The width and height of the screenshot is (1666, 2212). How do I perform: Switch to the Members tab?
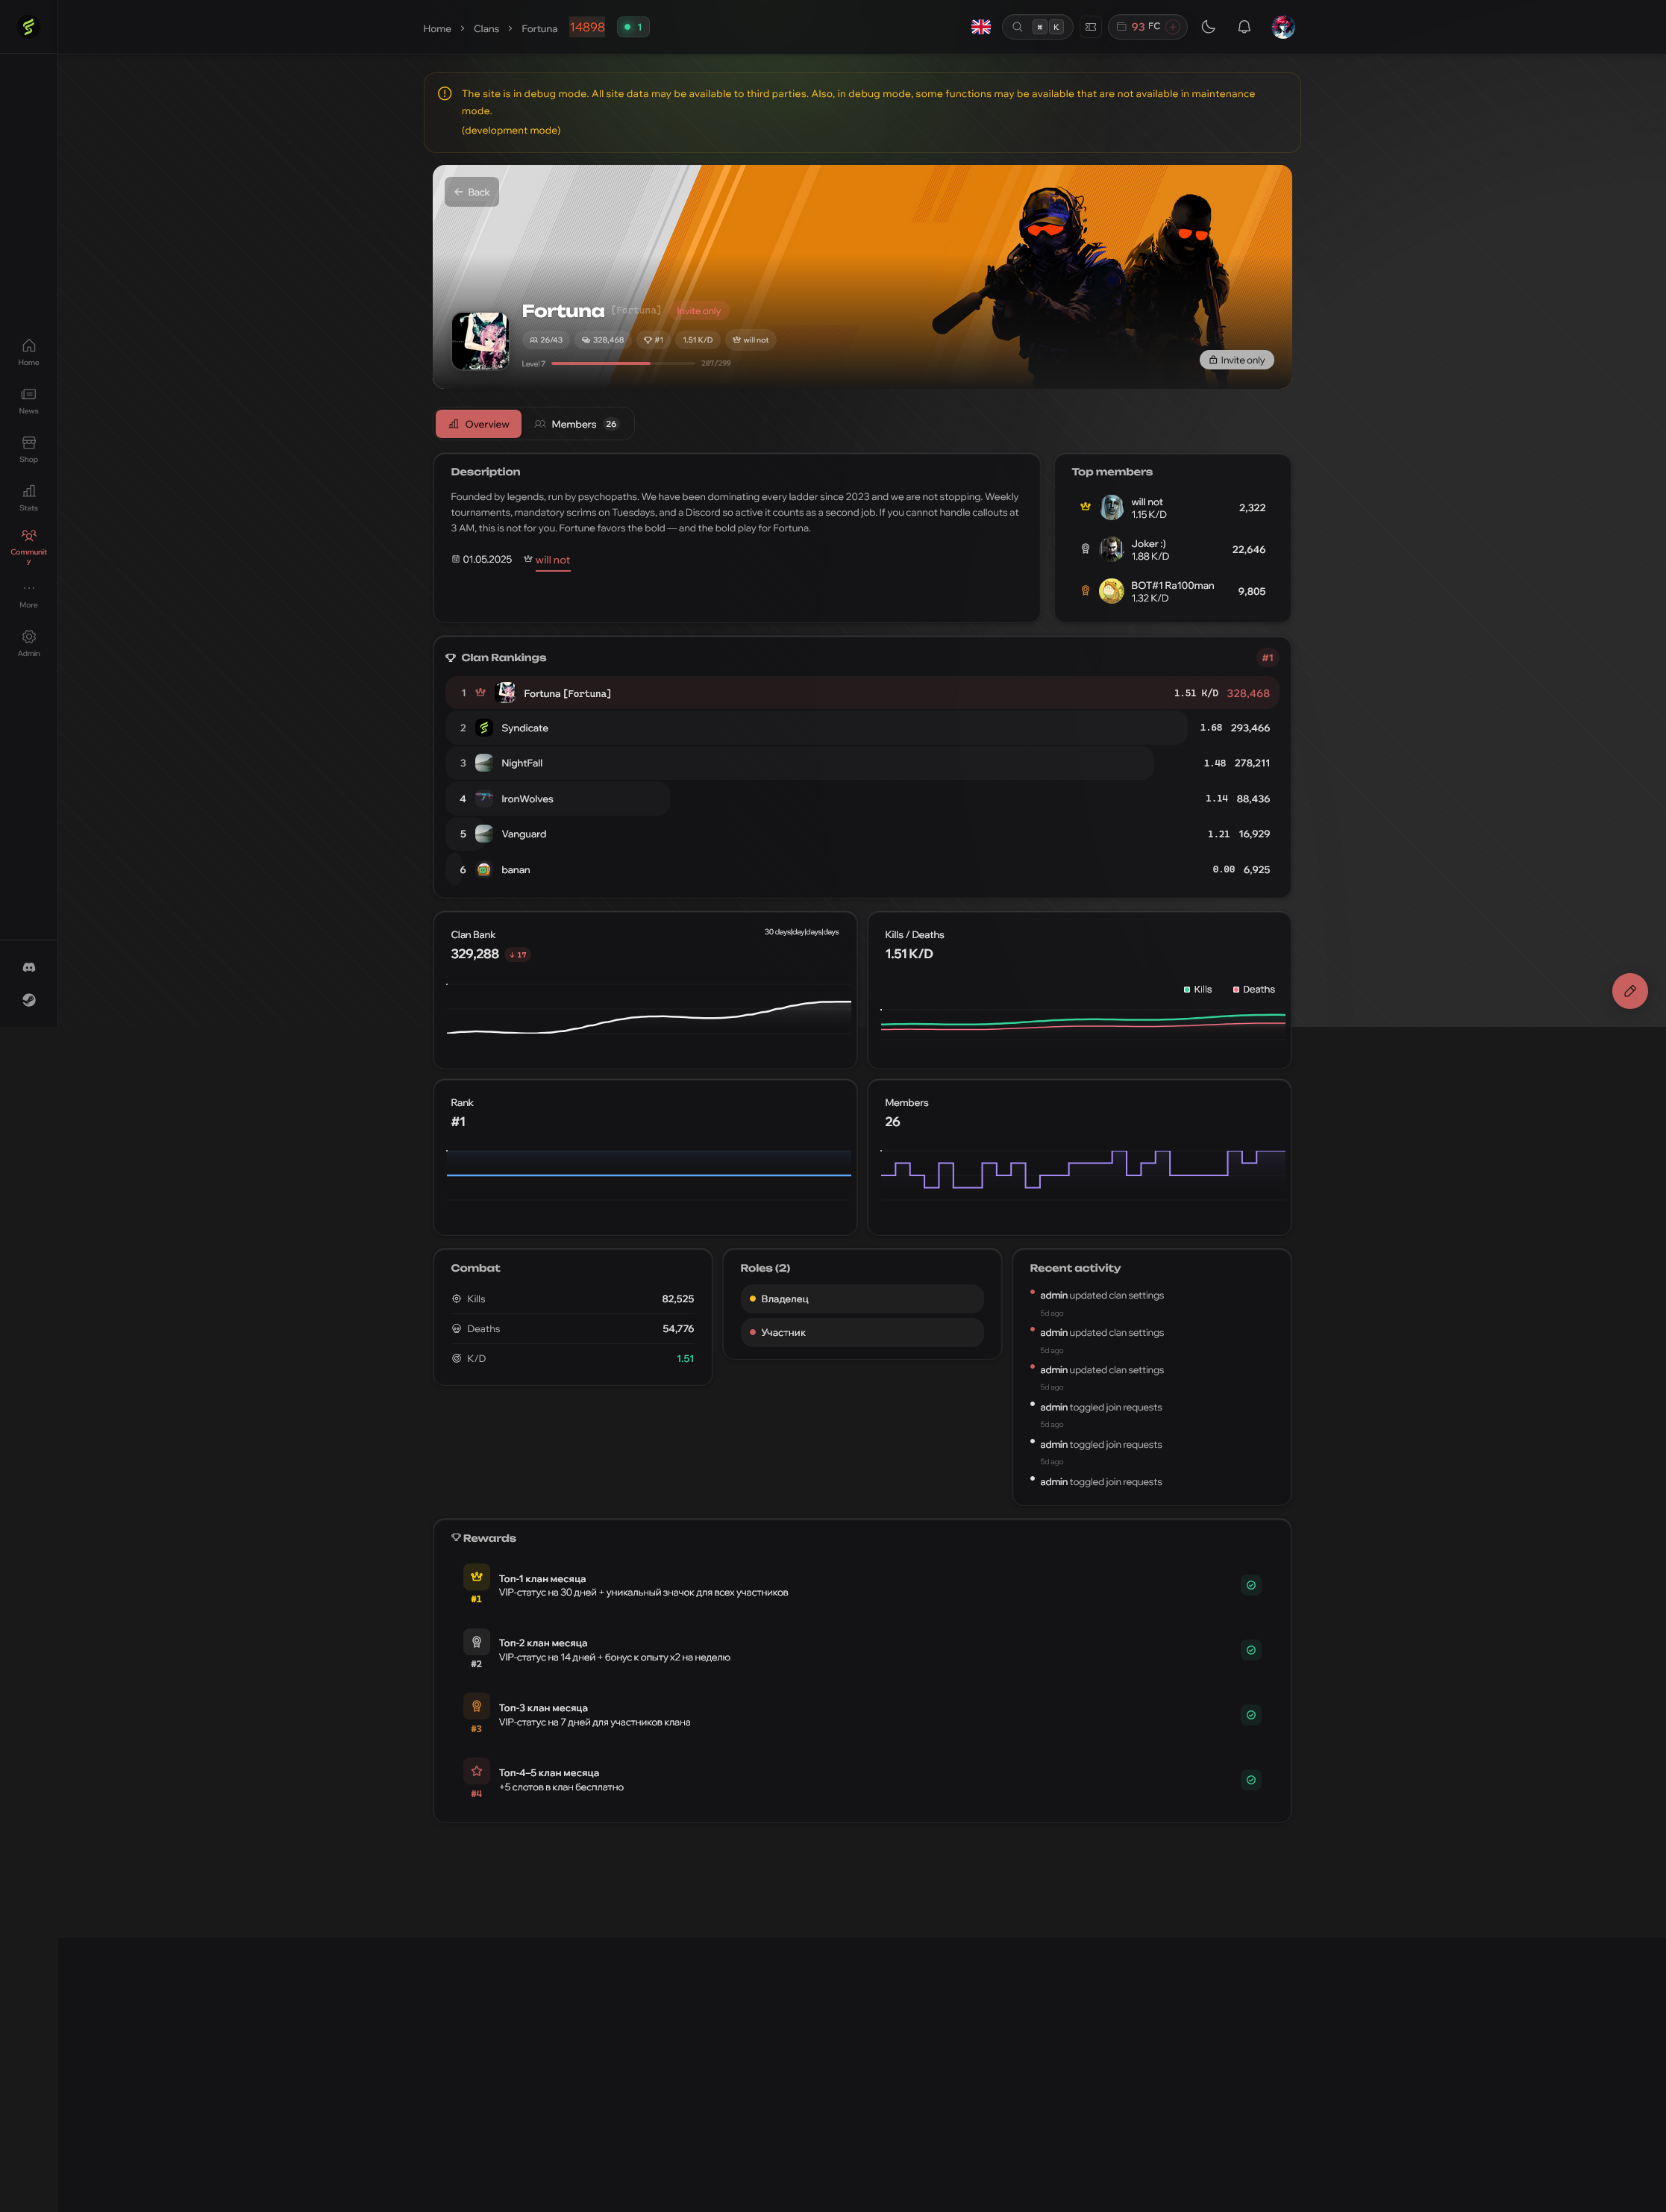pos(576,424)
